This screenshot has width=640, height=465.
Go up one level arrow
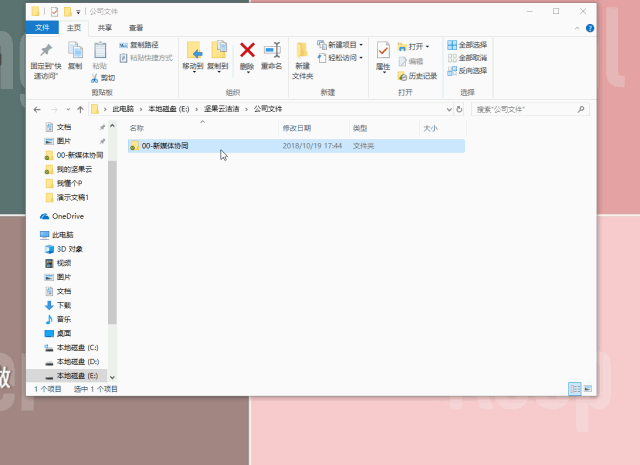[x=80, y=109]
